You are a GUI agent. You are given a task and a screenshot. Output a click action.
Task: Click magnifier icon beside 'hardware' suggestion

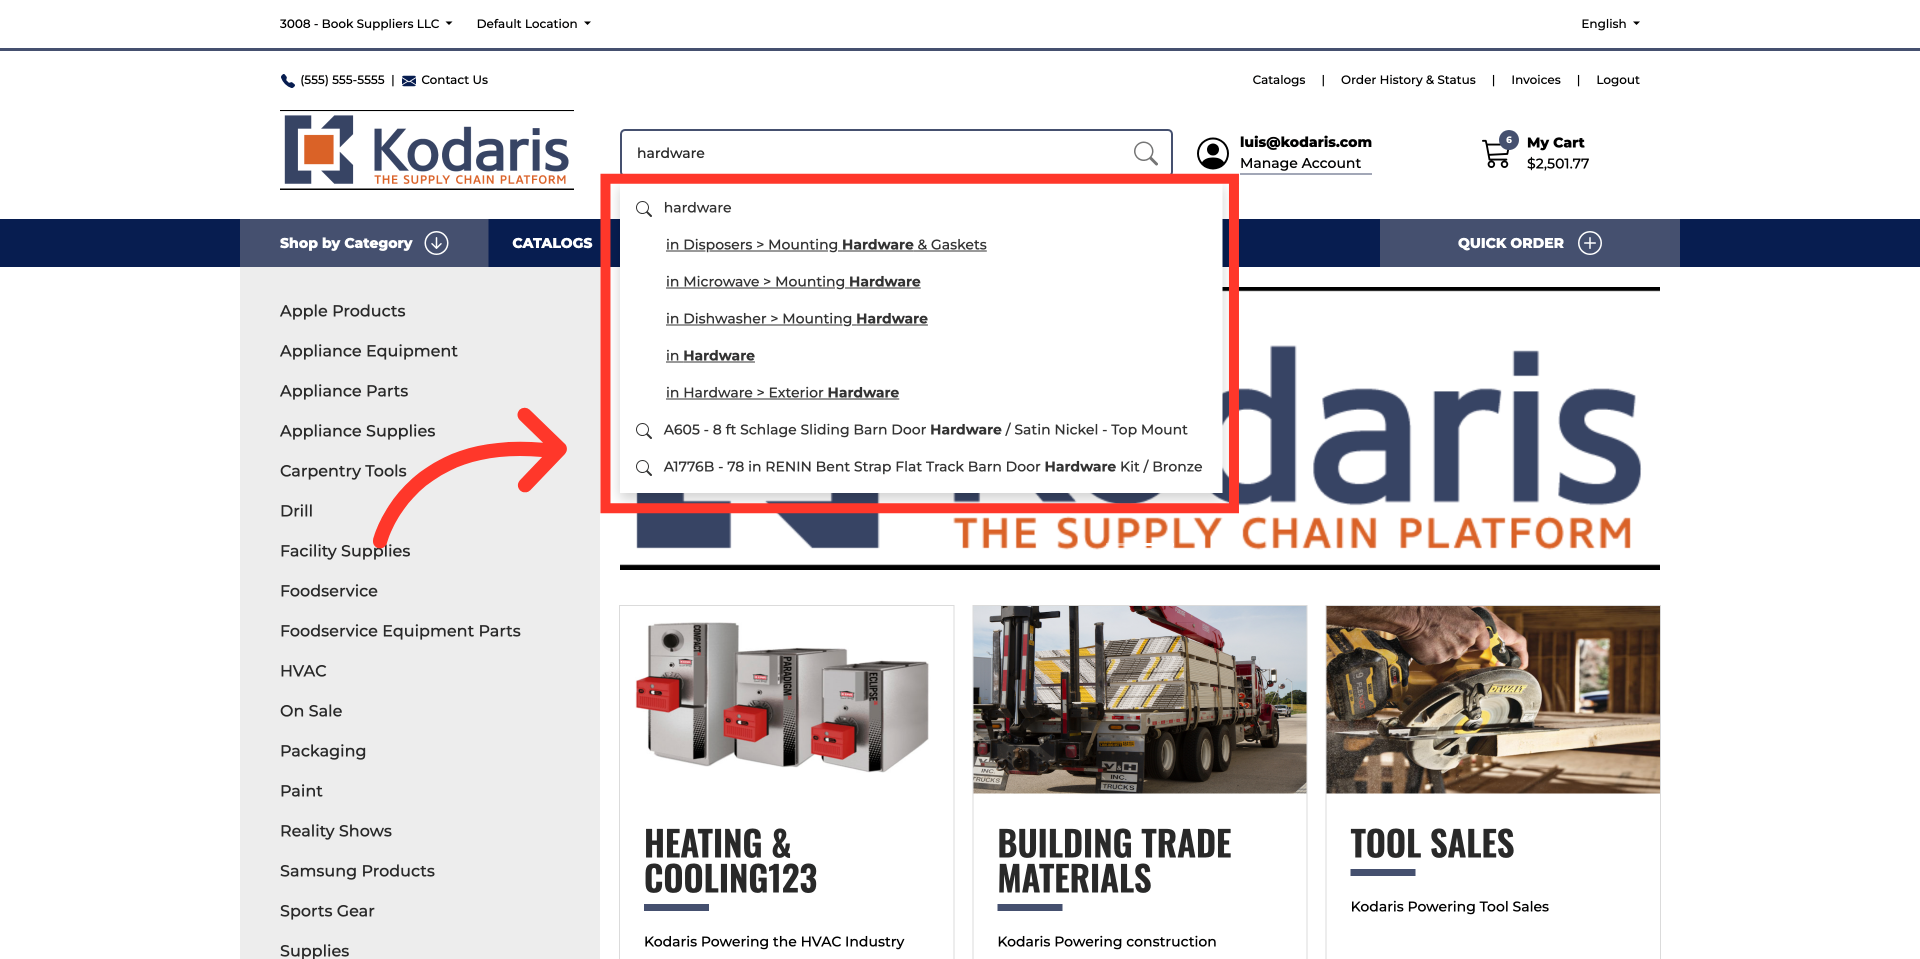[x=644, y=208]
